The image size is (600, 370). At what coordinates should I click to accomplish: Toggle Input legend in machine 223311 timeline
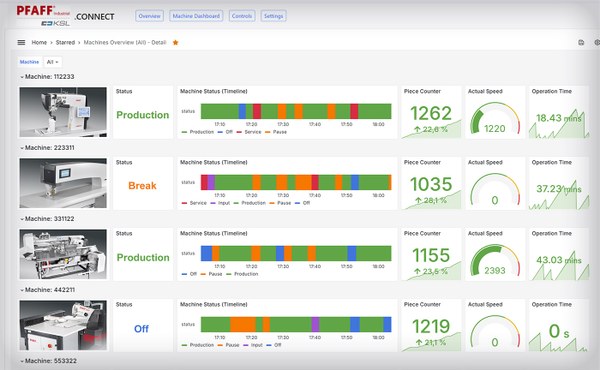pos(220,203)
